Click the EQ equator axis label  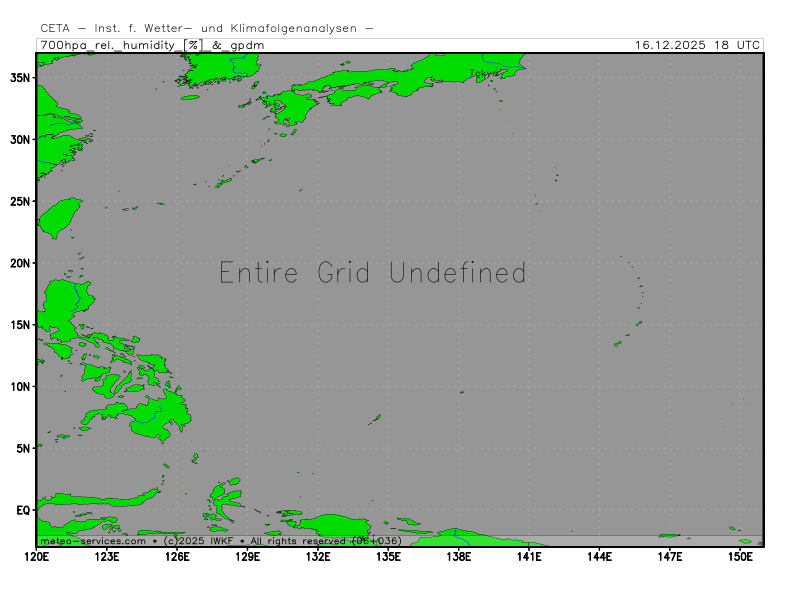pyautogui.click(x=23, y=510)
